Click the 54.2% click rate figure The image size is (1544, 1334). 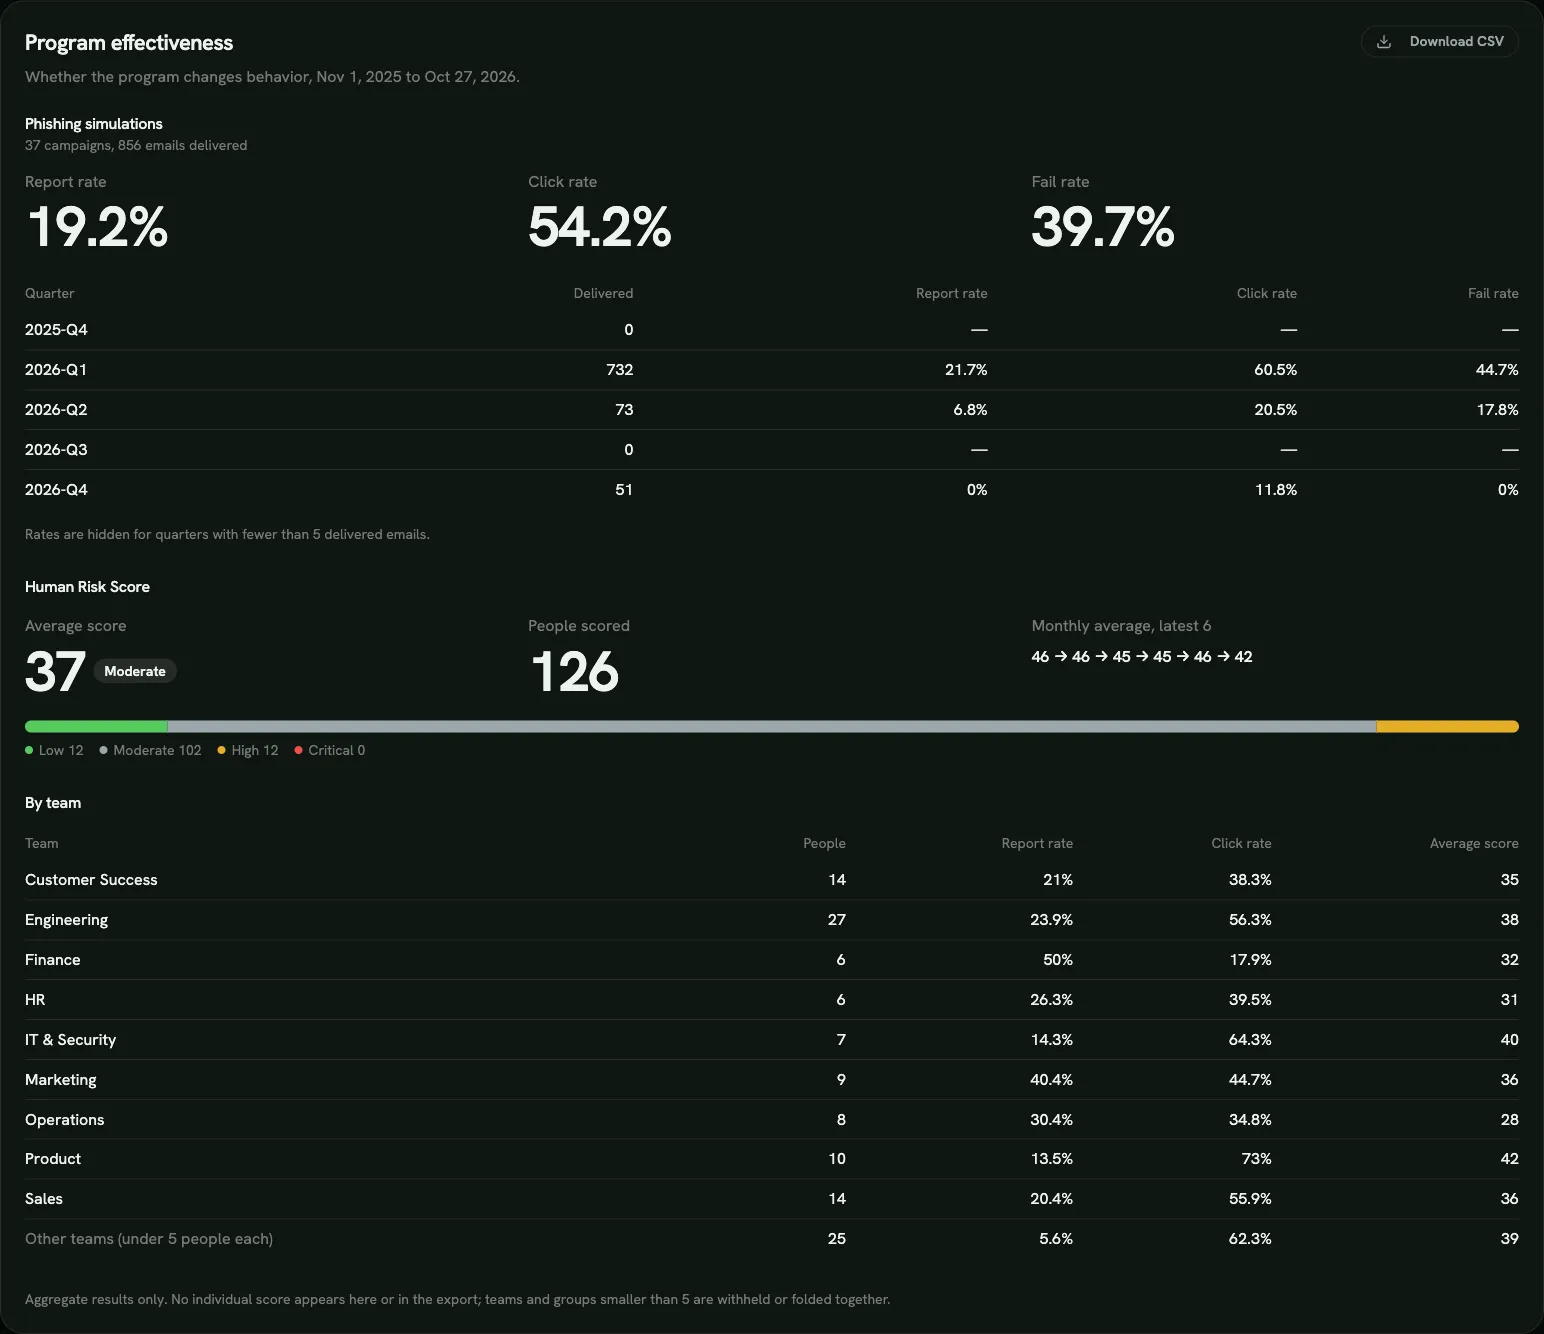(x=599, y=227)
